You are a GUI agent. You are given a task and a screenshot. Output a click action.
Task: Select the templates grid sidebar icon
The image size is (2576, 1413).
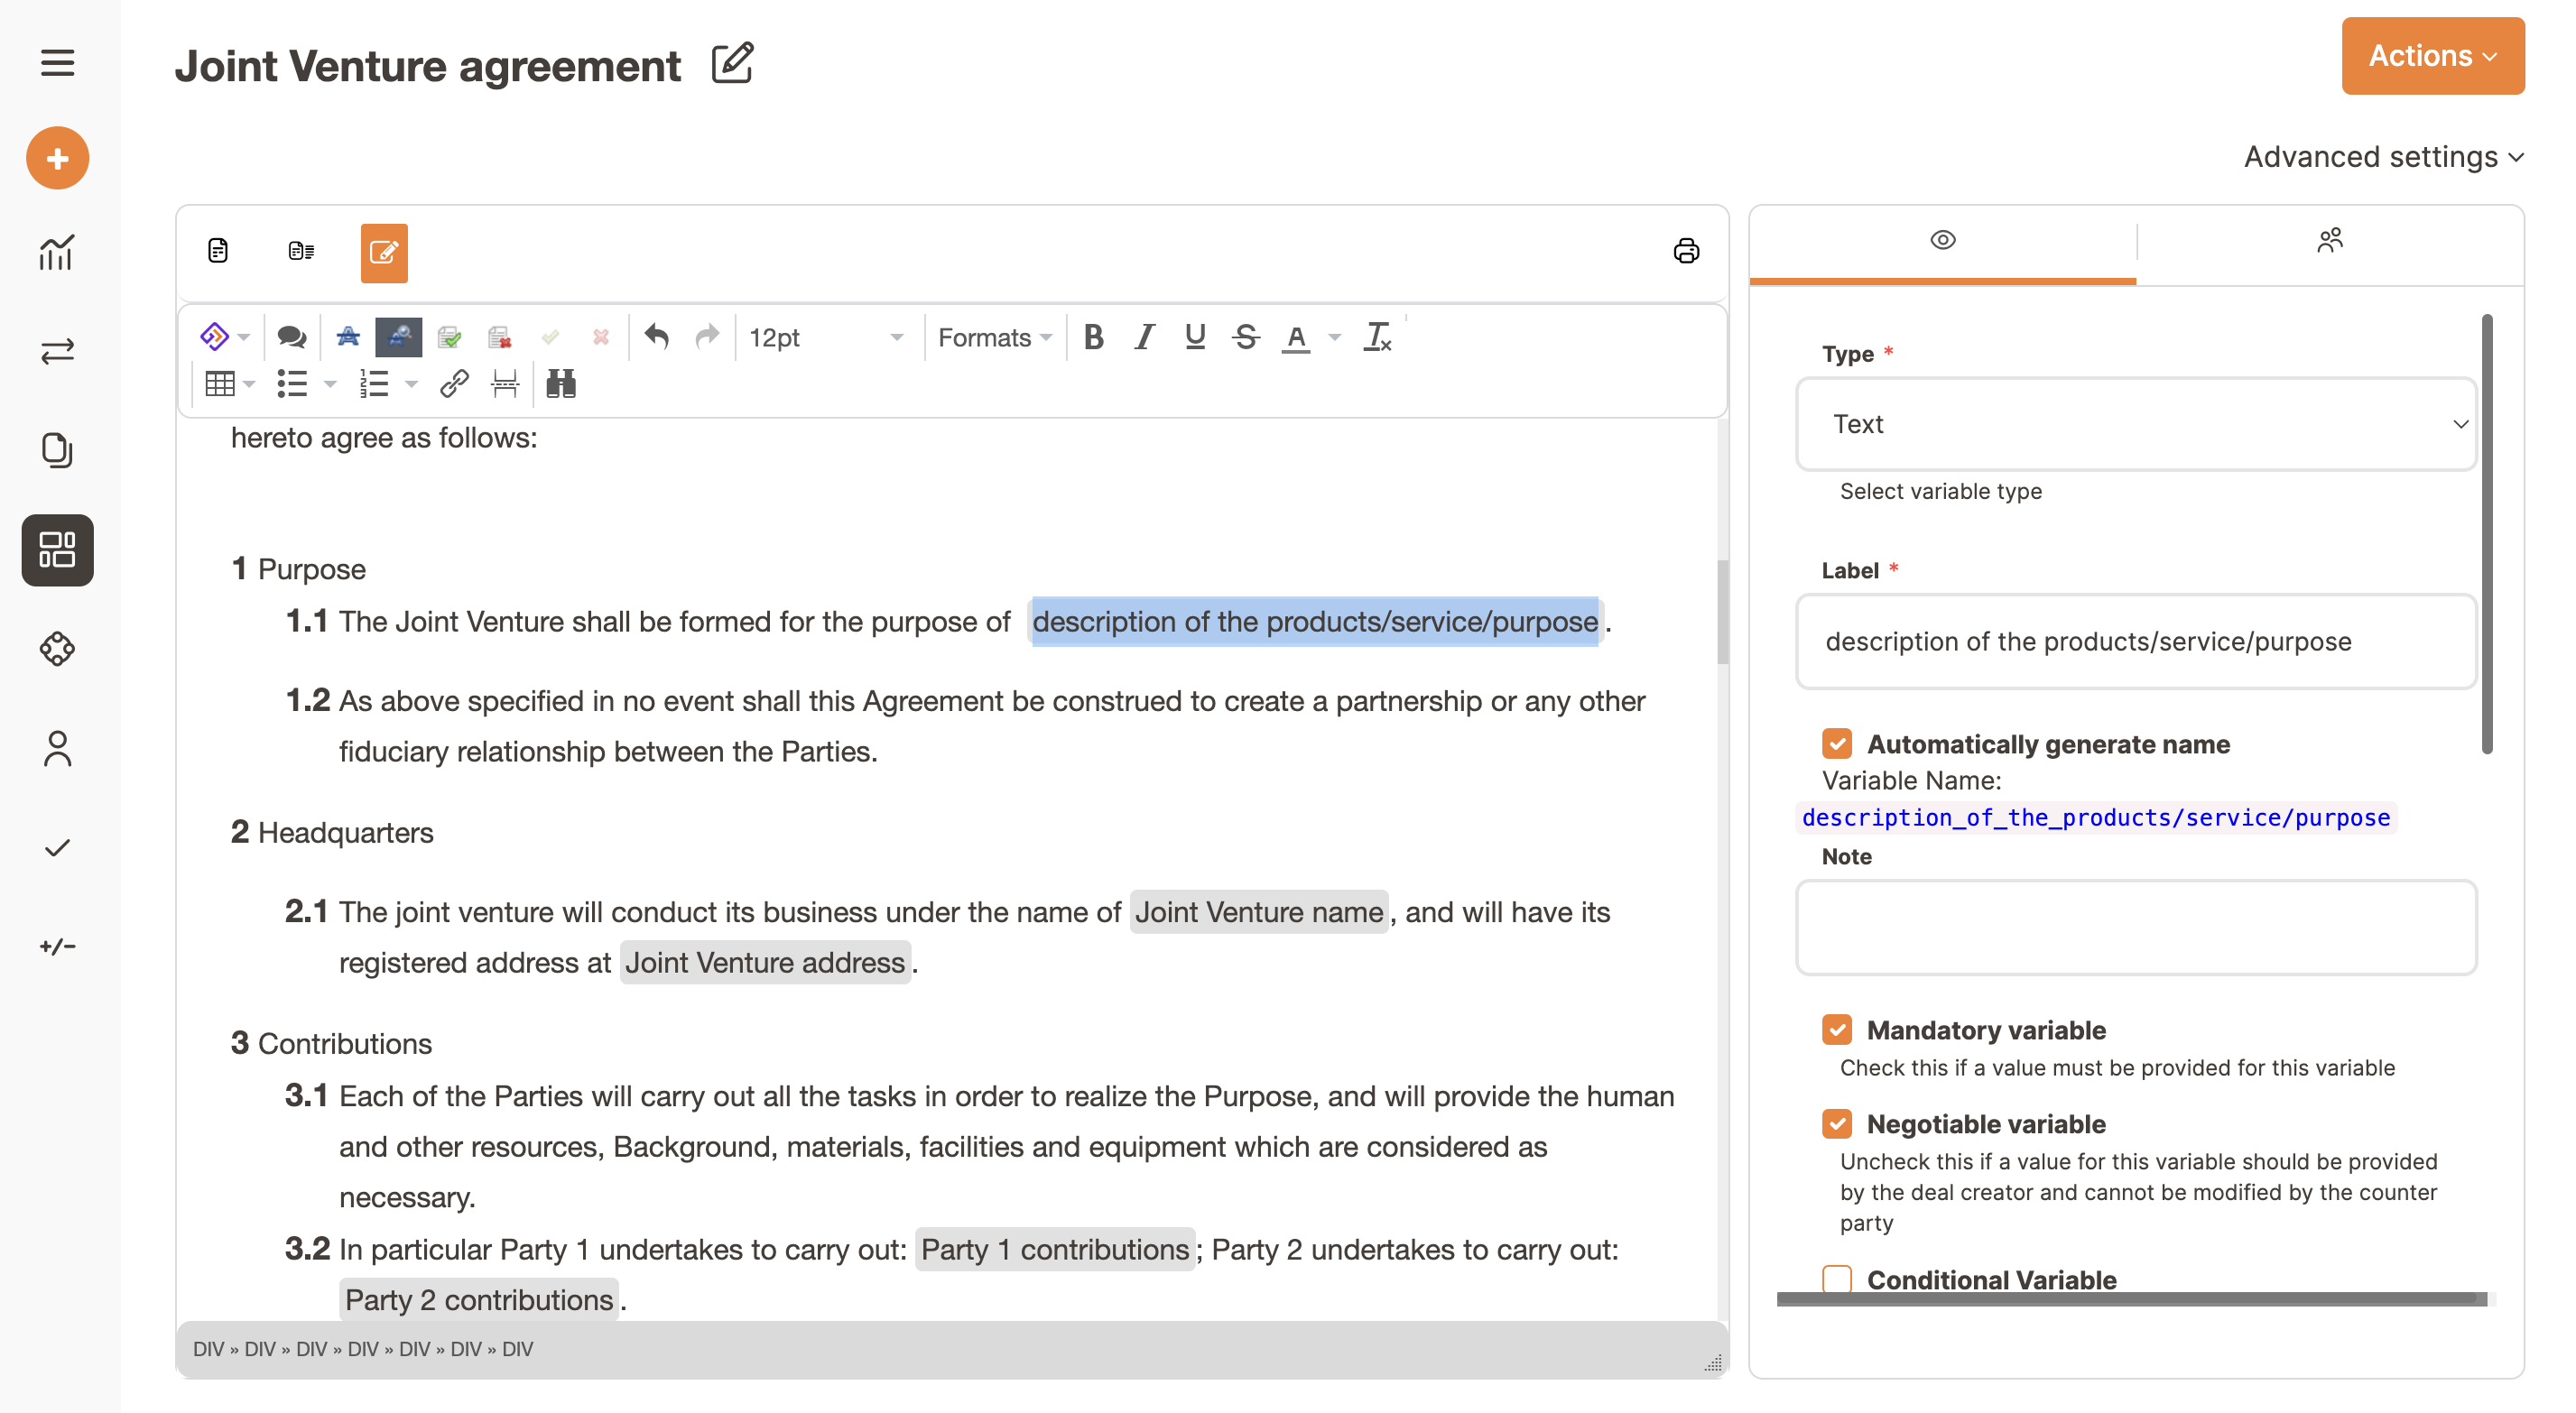pos(57,550)
